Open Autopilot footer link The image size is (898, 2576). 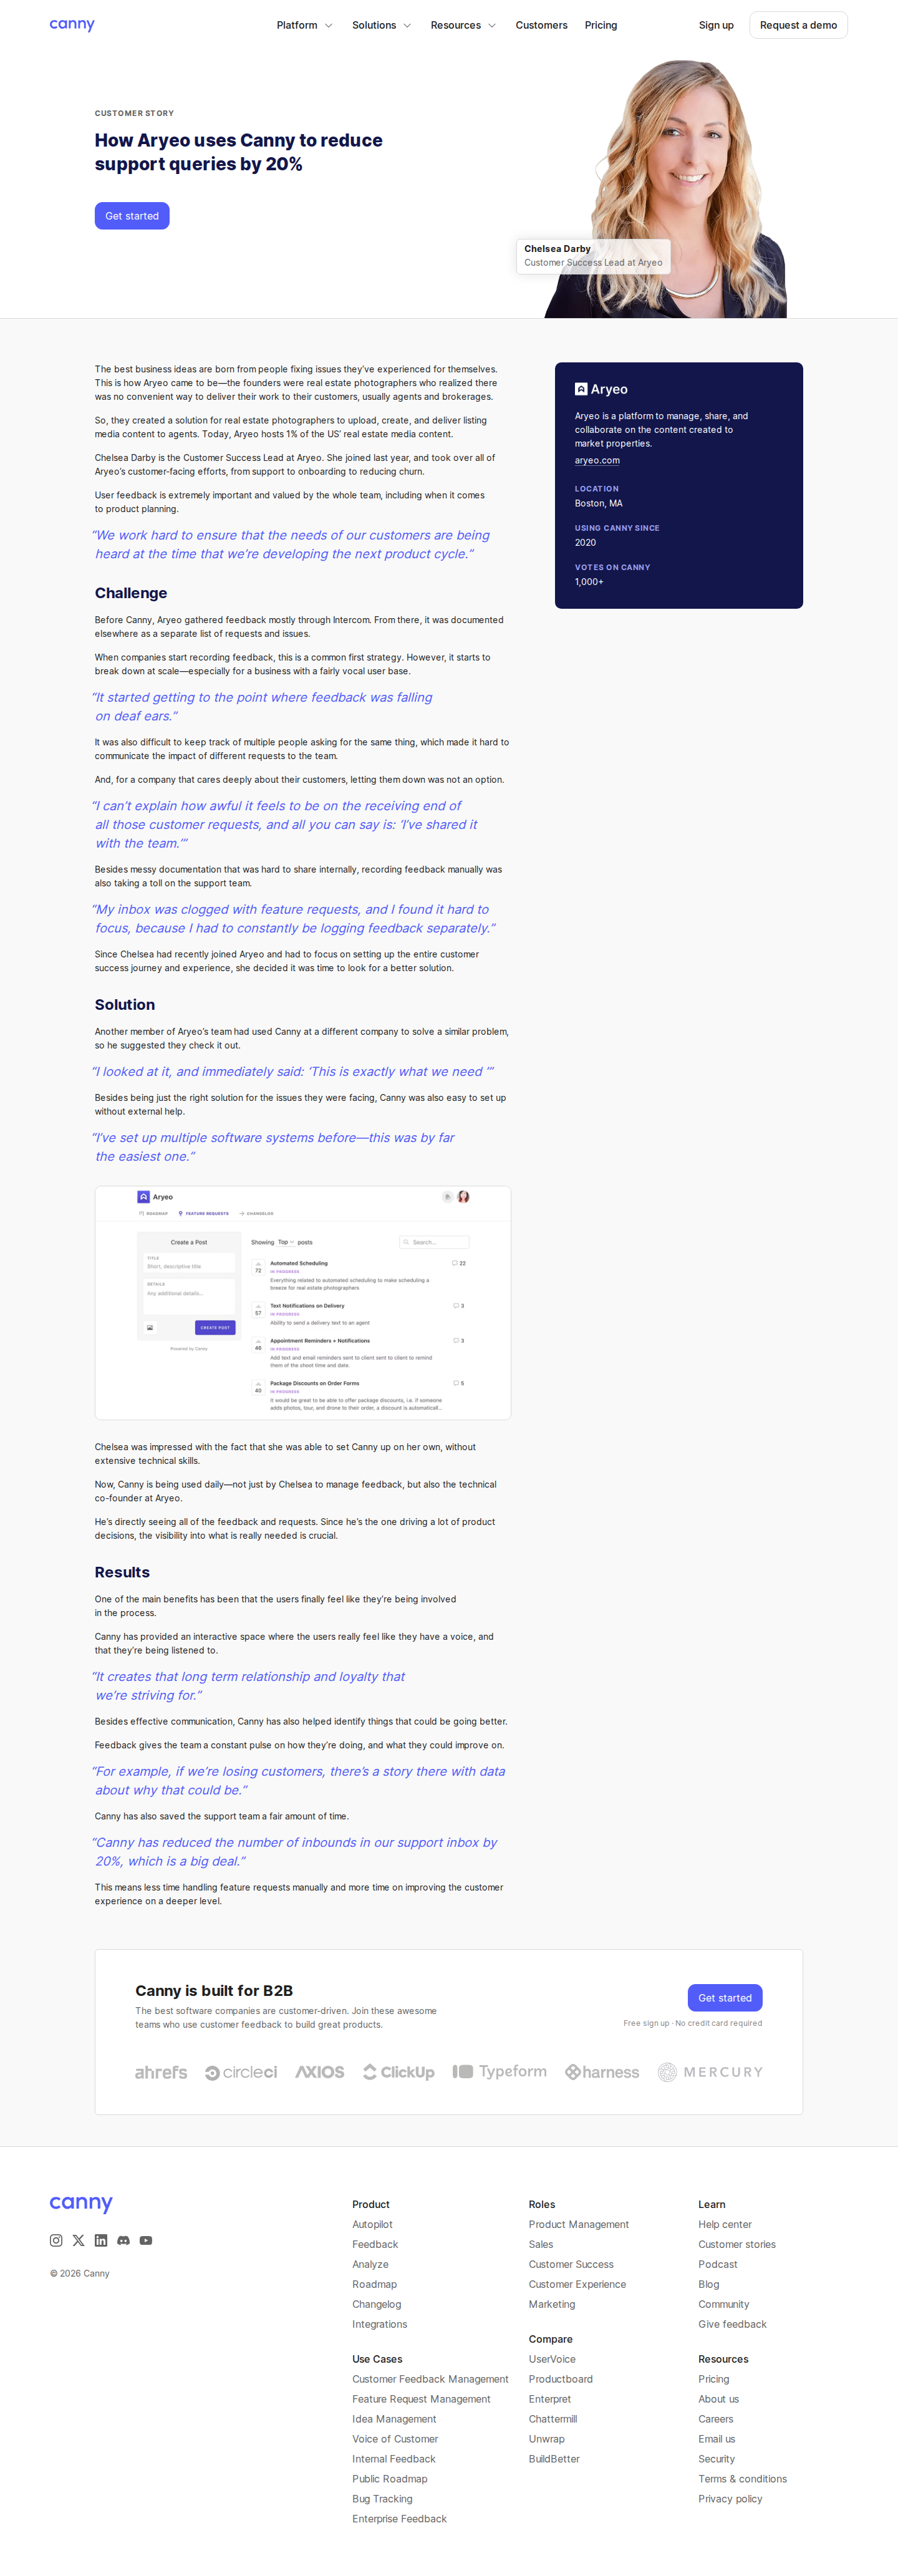pos(372,2224)
